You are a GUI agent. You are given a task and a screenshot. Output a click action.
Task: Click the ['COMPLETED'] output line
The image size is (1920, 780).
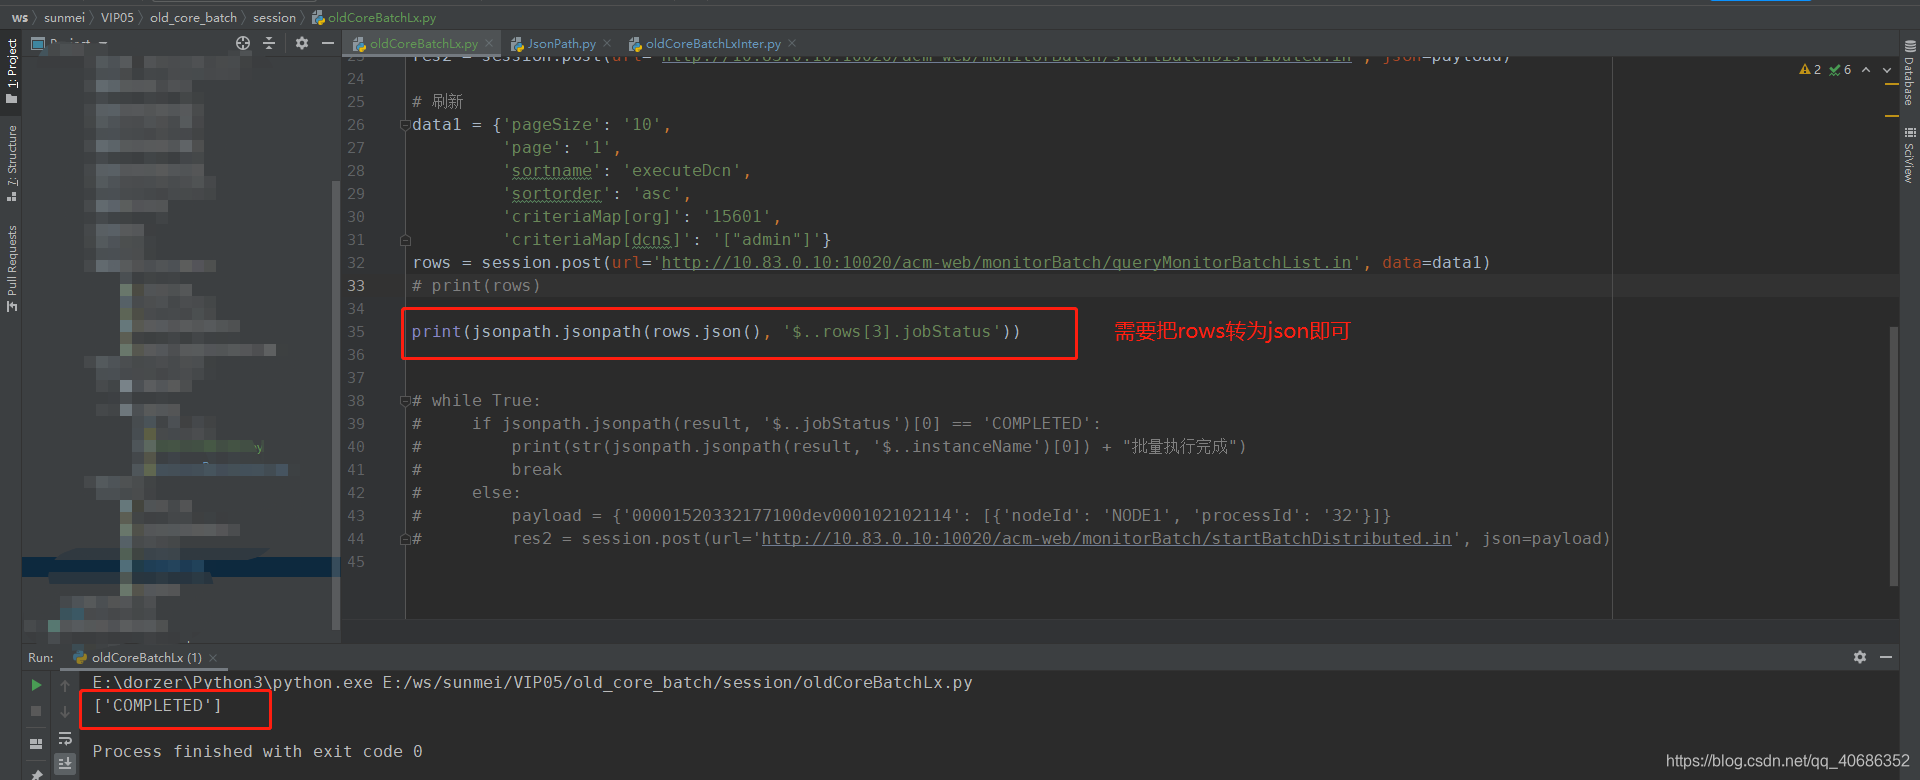click(x=157, y=705)
